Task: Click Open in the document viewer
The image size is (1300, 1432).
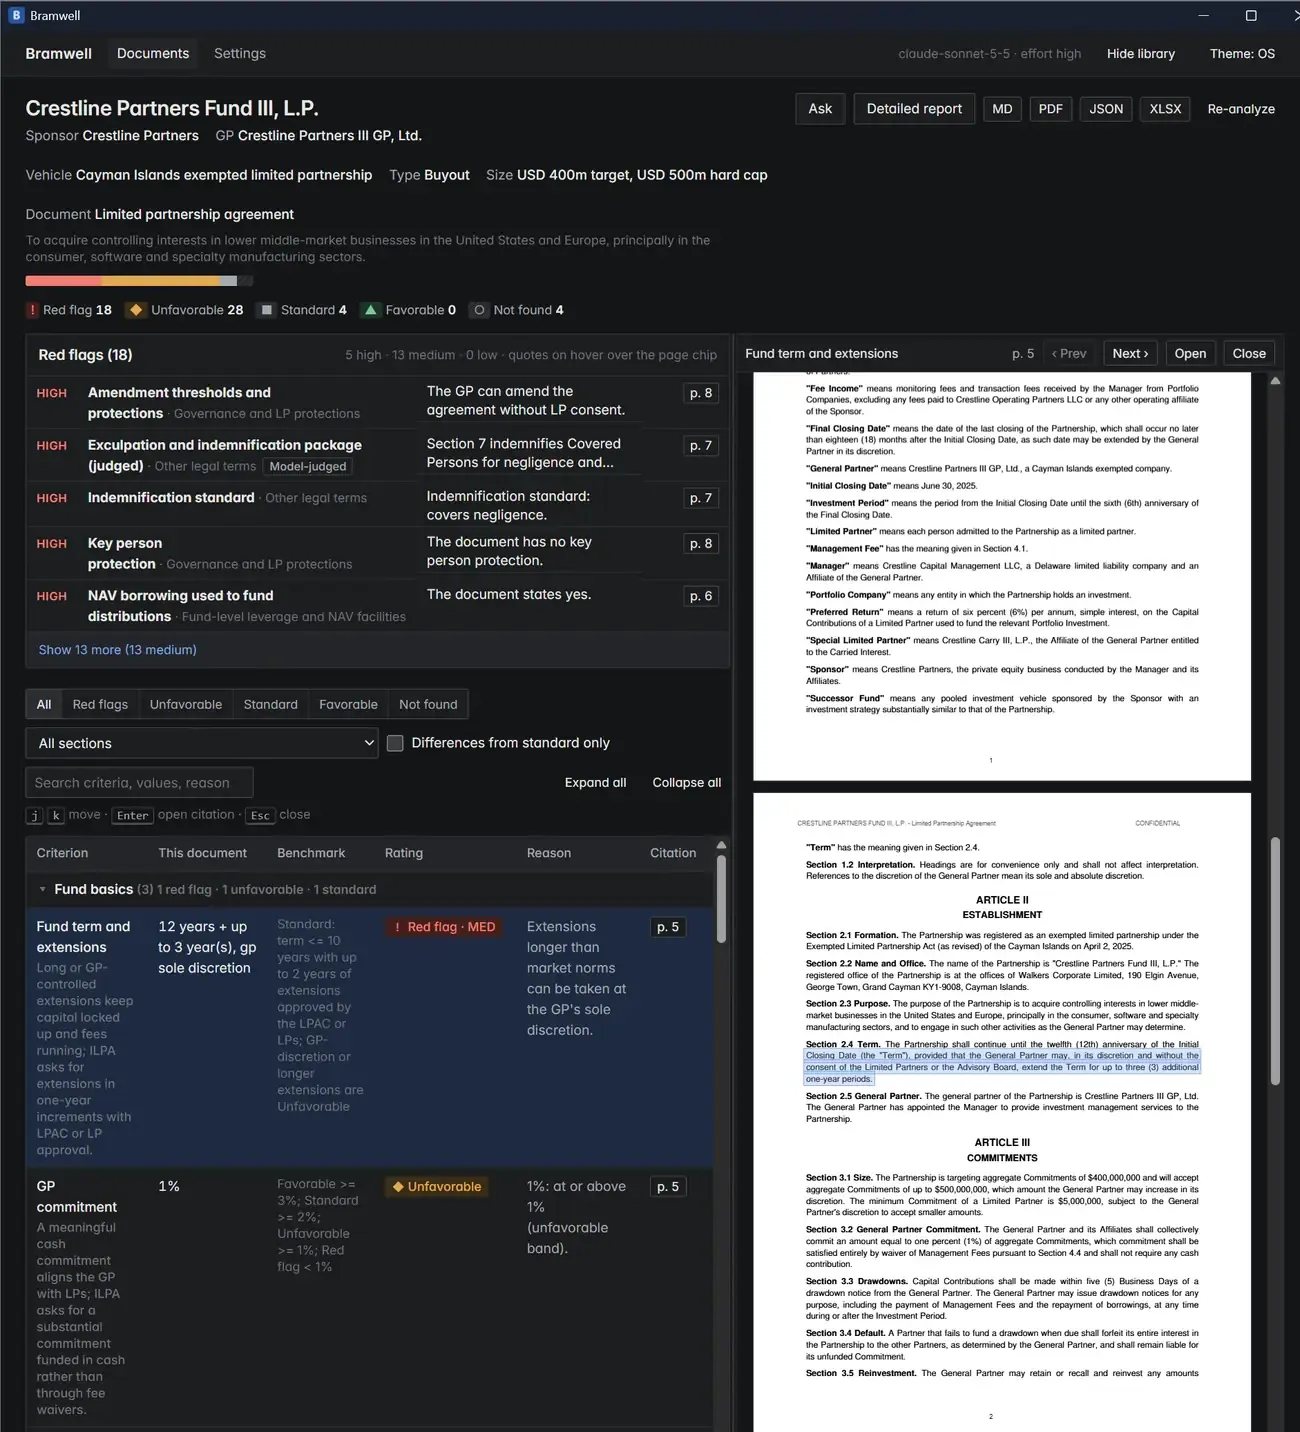Action: (1190, 353)
